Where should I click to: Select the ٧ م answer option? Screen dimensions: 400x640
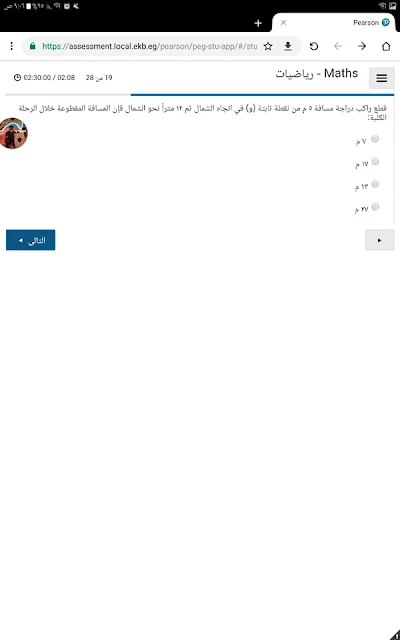[x=375, y=139]
